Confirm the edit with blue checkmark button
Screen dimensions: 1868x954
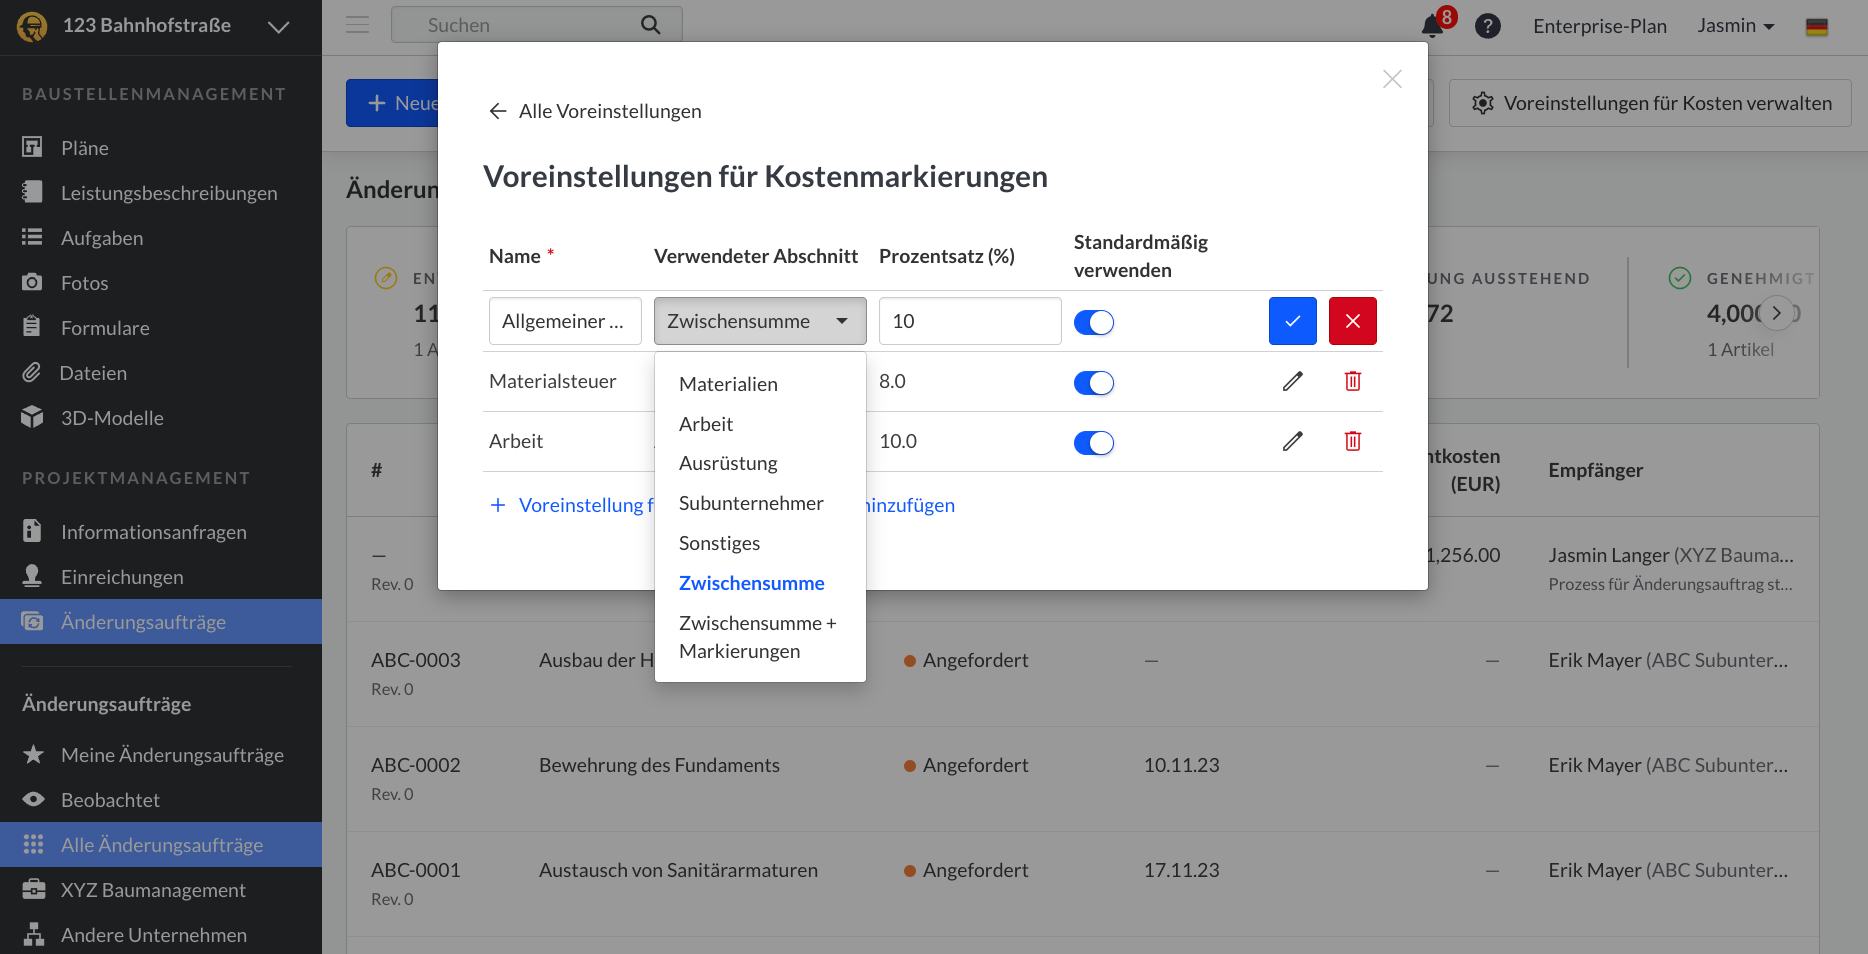click(x=1293, y=321)
